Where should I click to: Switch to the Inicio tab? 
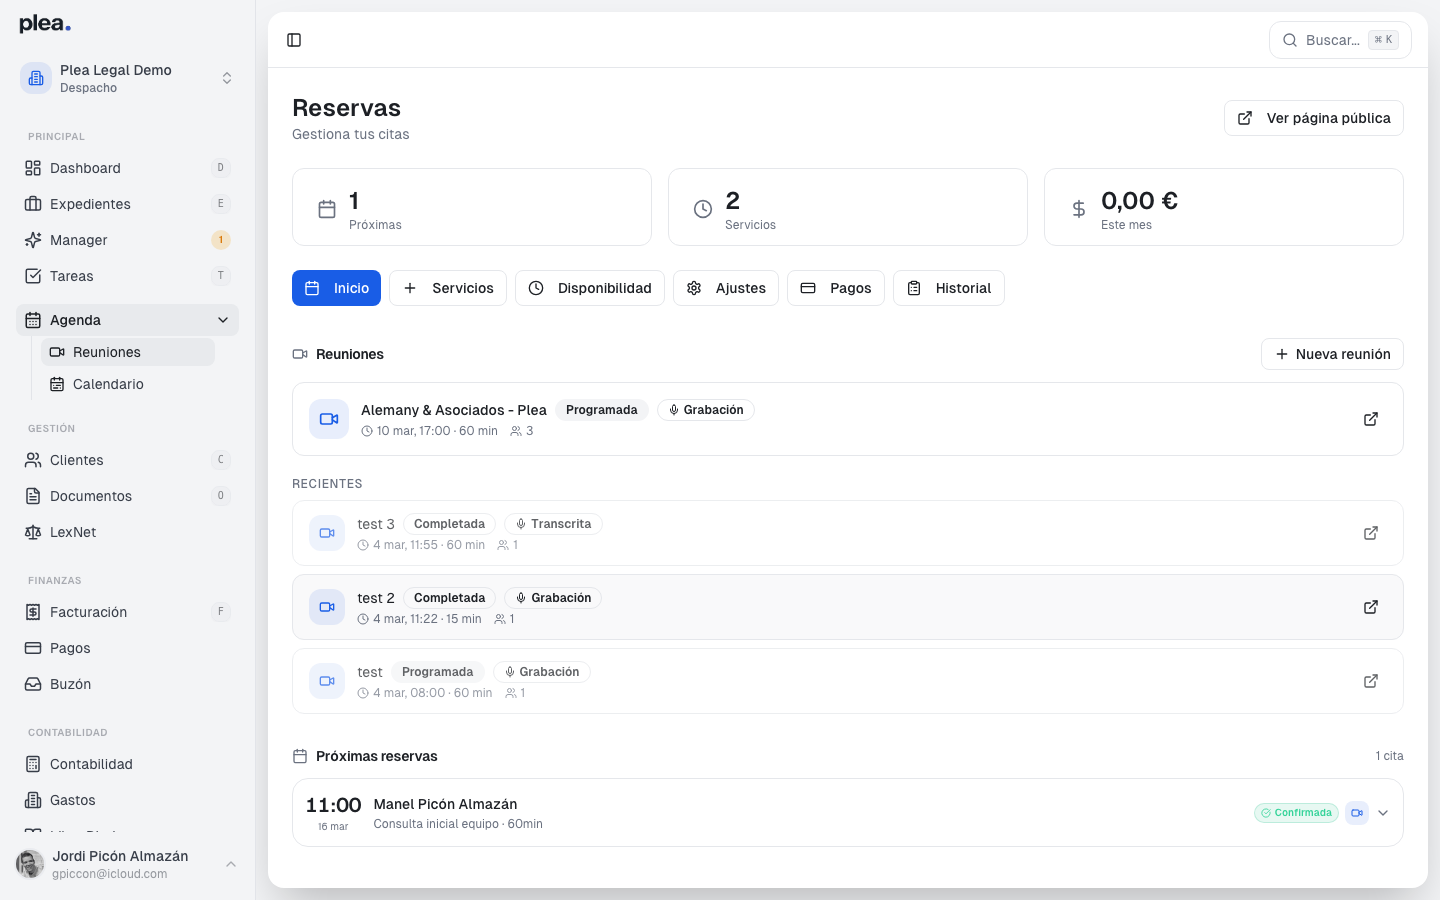336,288
